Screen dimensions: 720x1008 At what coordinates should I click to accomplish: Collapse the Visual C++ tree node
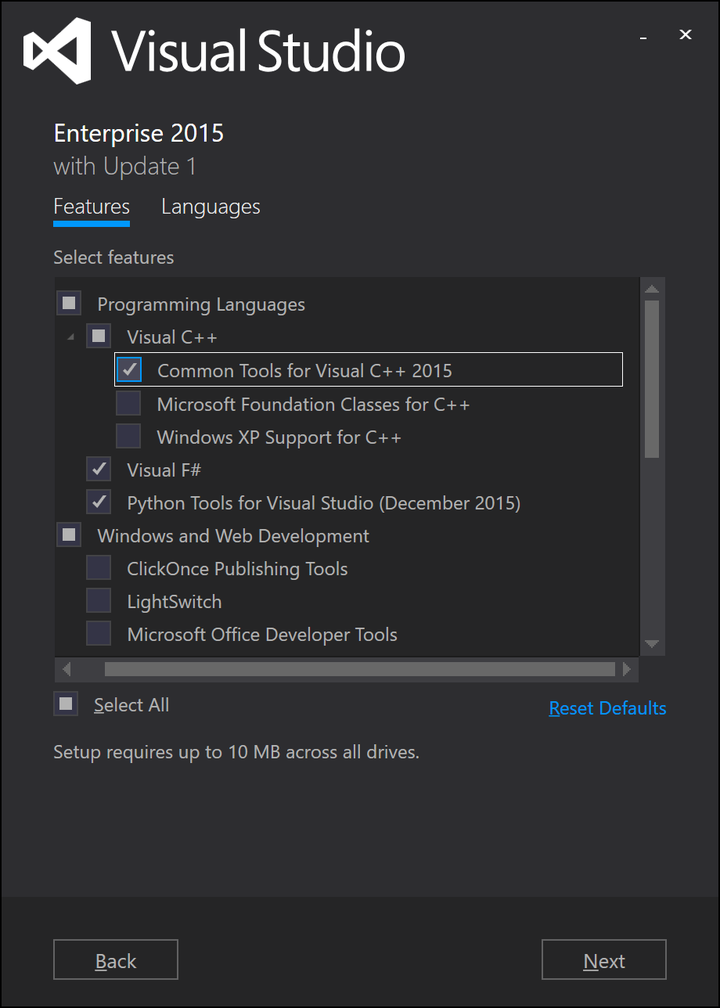tap(70, 337)
